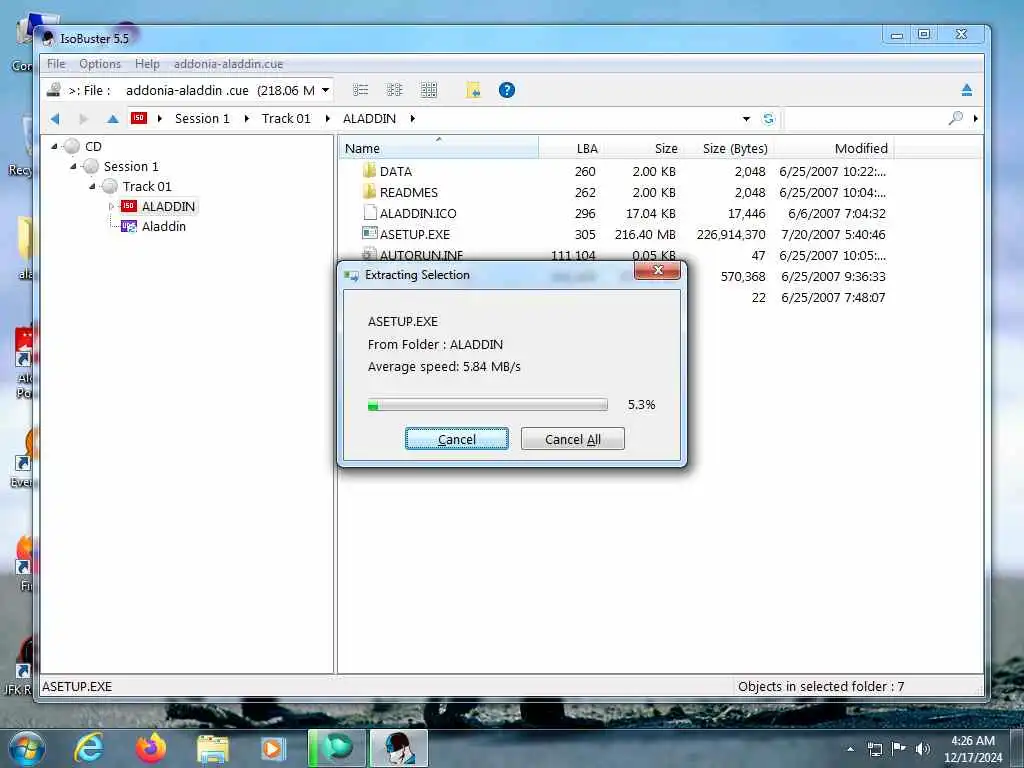Screen dimensions: 1024x768
Task: Click the taskbar clock showing 4:26 AM
Action: tap(972, 748)
